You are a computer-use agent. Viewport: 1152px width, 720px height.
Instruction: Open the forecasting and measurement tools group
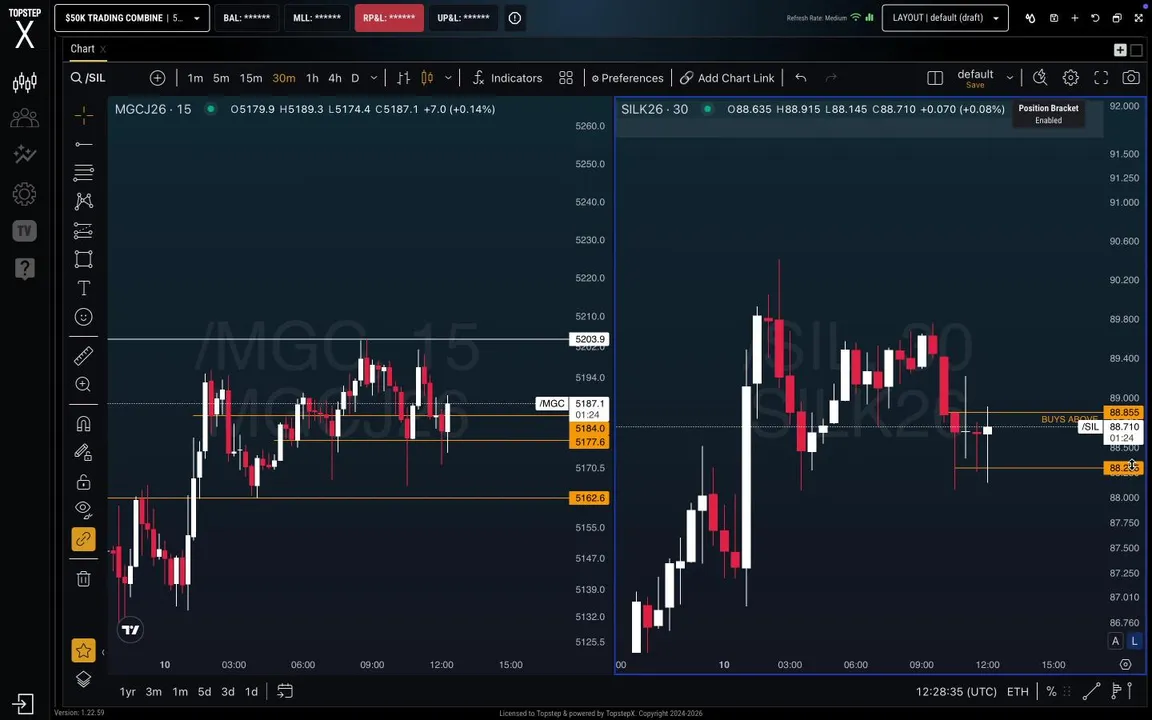coord(83,230)
